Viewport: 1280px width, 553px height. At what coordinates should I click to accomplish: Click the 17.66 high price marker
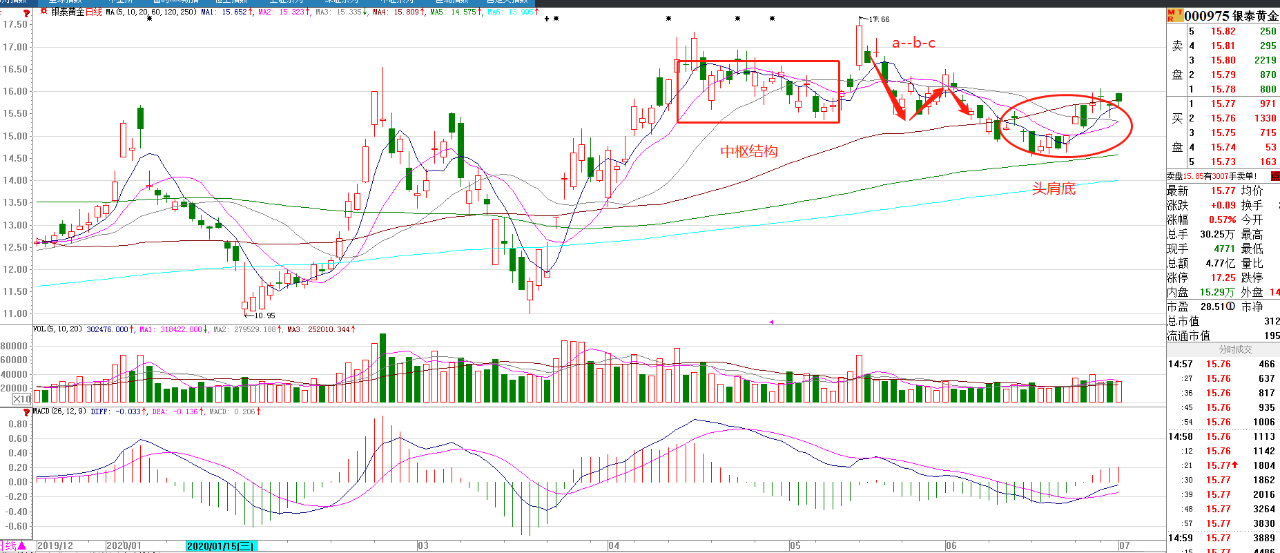877,18
